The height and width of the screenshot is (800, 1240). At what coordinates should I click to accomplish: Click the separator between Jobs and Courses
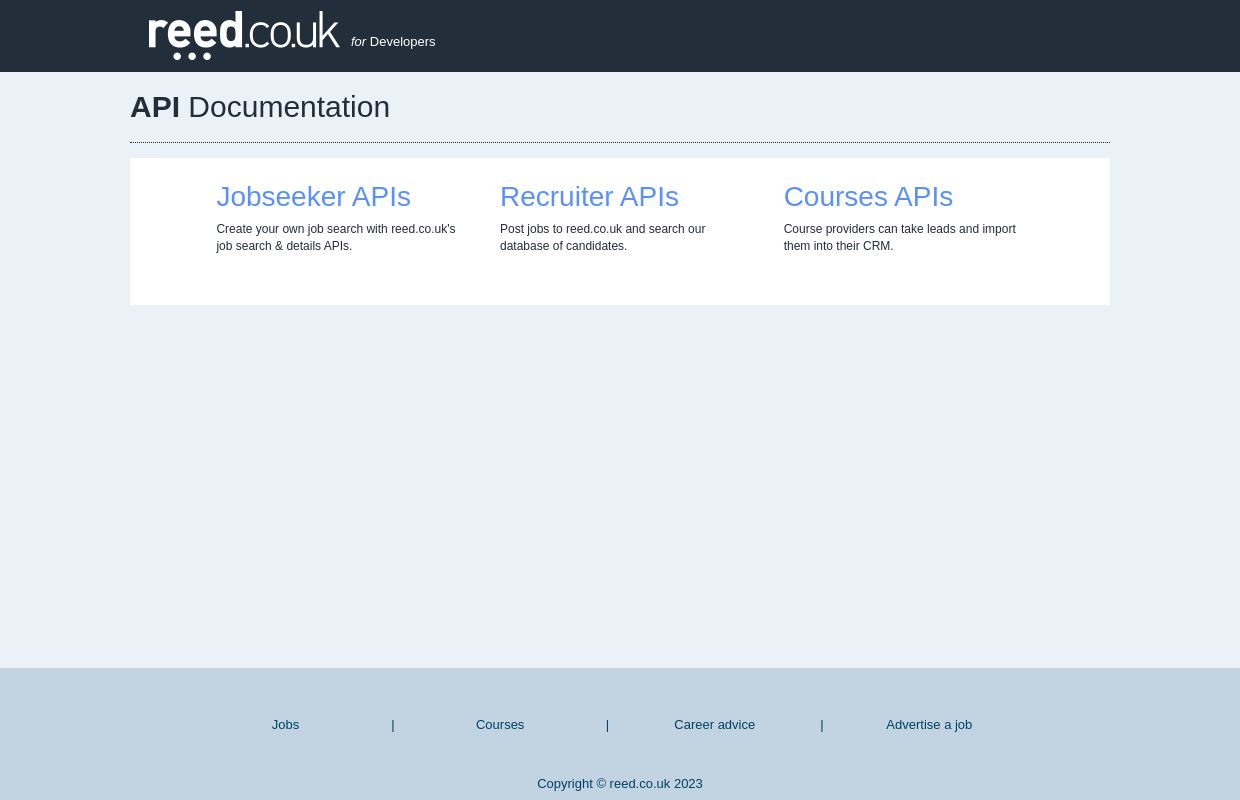[x=393, y=725]
